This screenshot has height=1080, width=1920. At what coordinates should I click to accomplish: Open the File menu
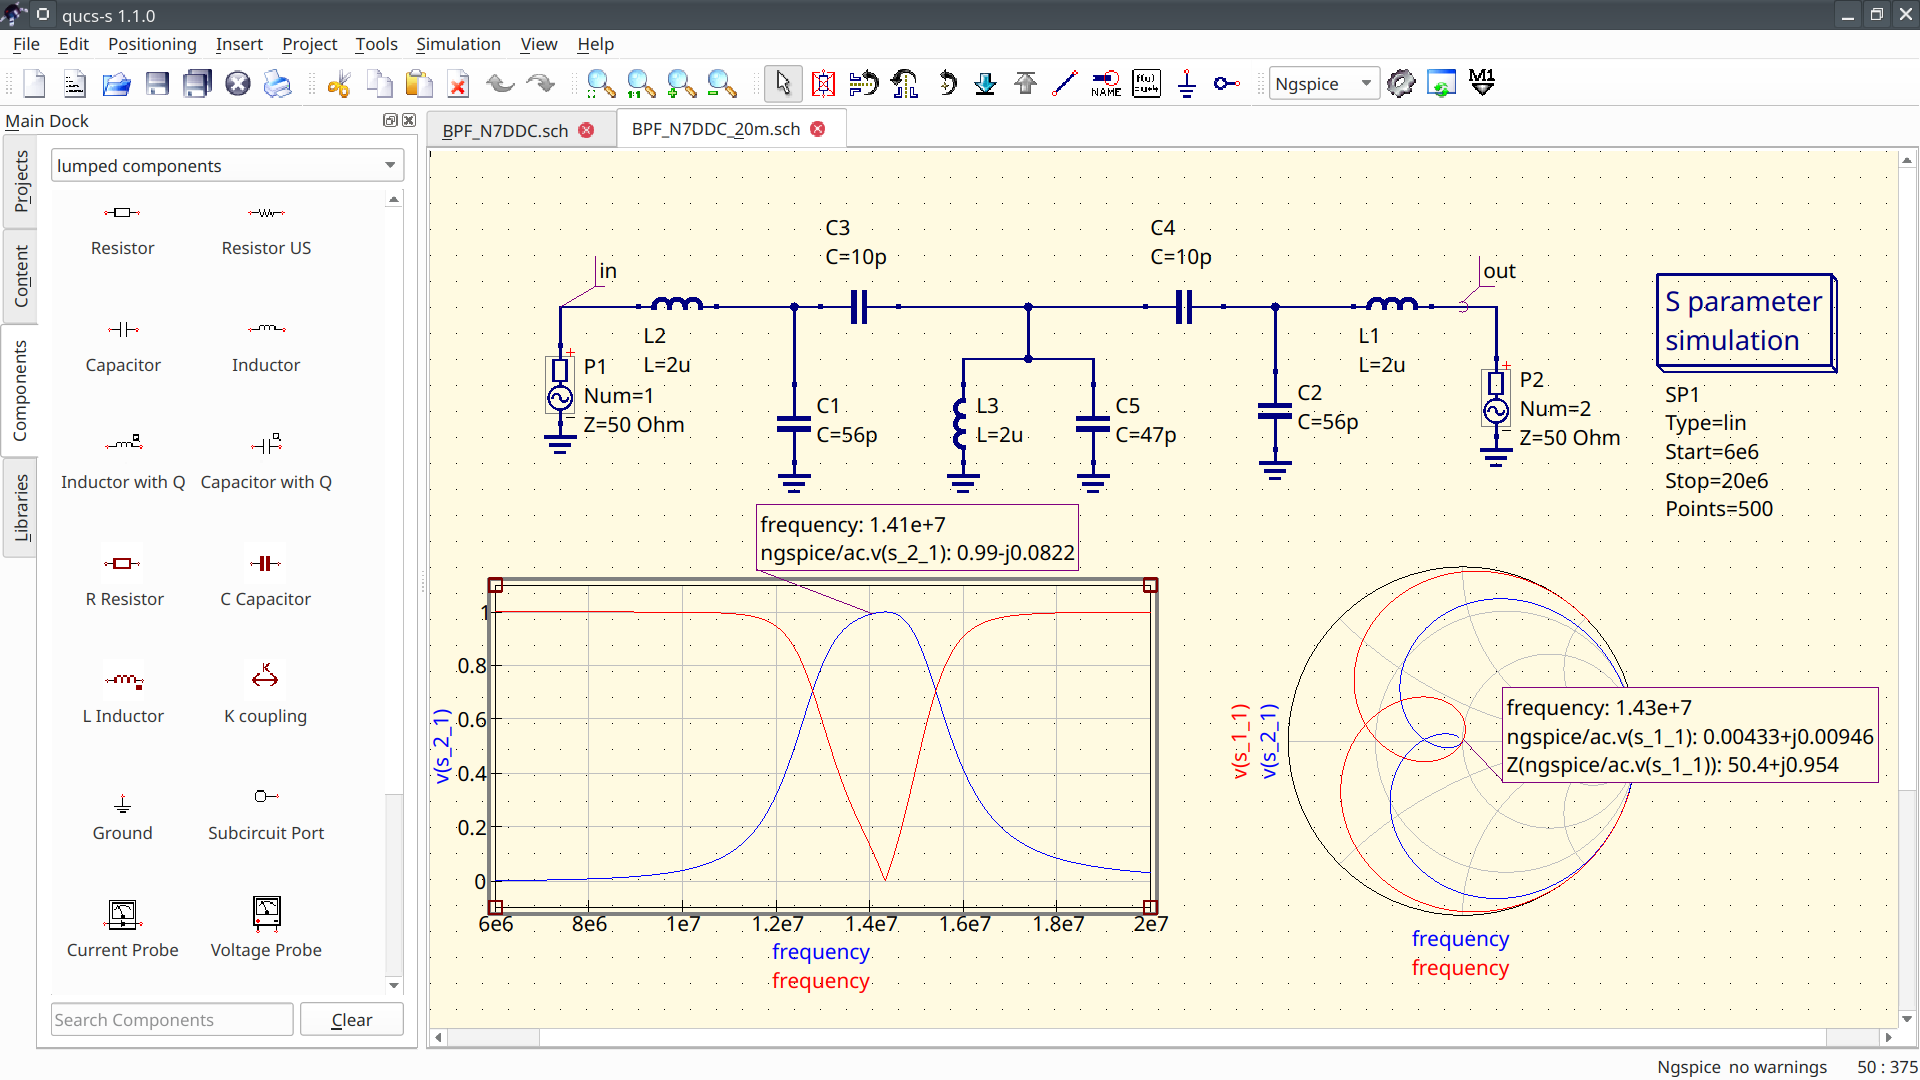point(26,44)
